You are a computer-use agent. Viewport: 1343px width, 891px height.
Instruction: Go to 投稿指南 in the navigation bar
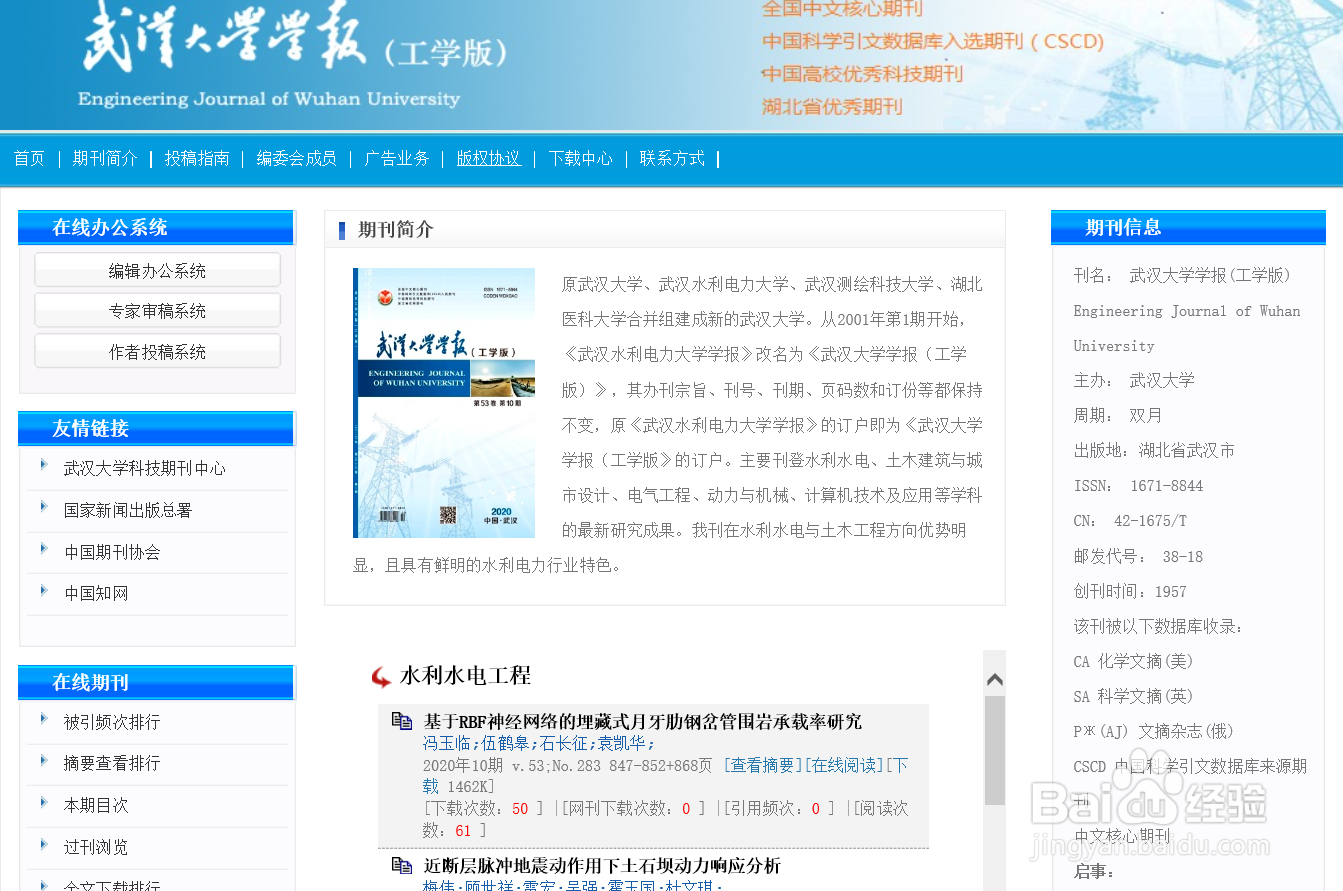click(x=197, y=158)
